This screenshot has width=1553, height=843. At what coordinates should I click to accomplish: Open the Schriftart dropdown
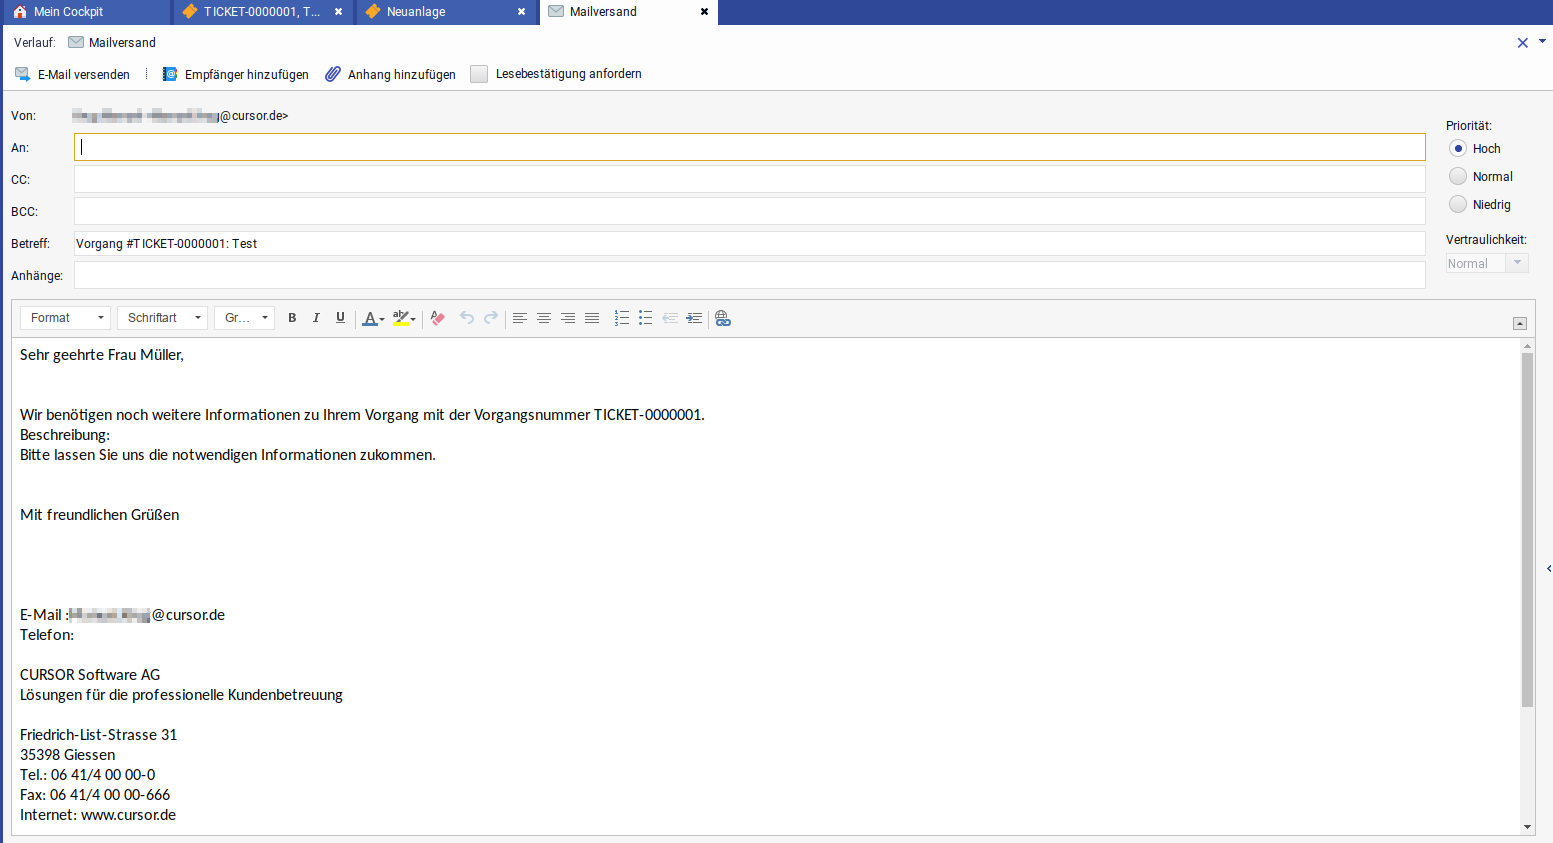[x=162, y=318]
